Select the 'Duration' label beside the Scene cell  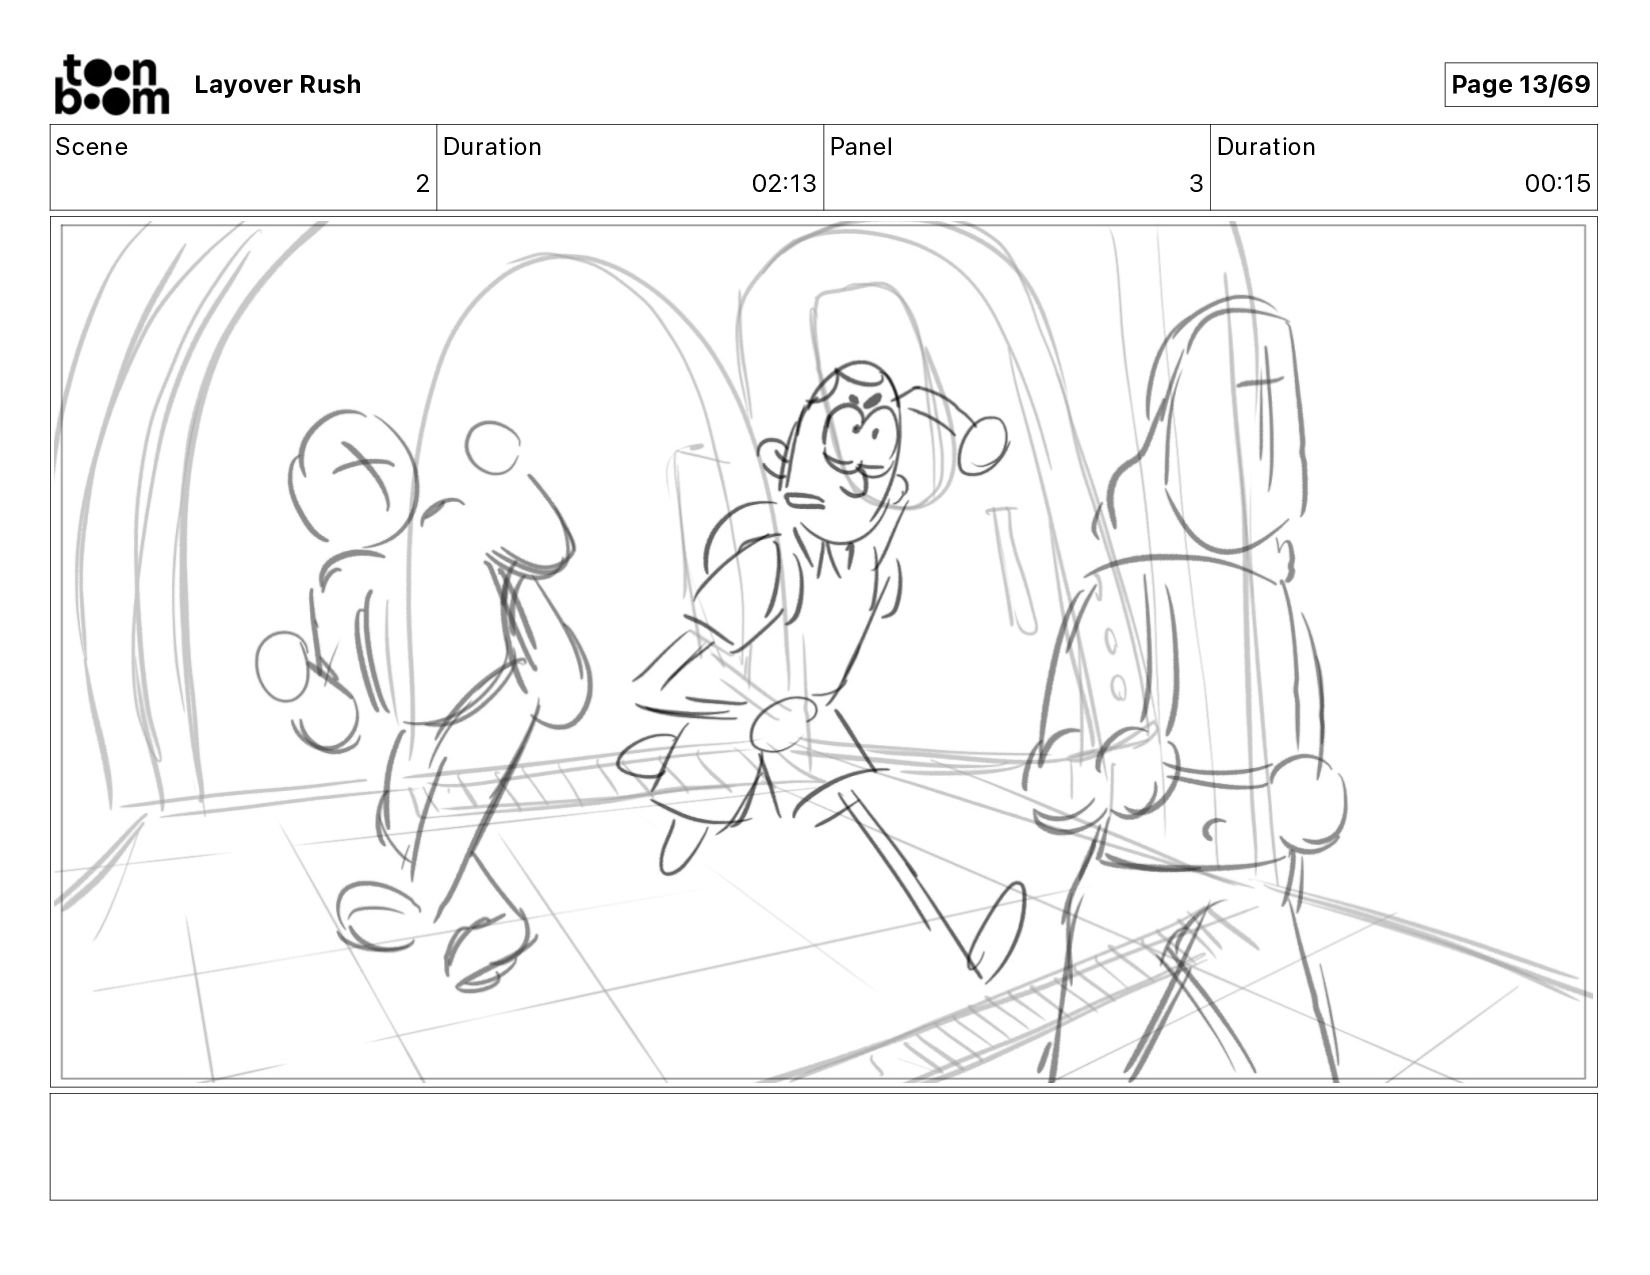(x=492, y=147)
